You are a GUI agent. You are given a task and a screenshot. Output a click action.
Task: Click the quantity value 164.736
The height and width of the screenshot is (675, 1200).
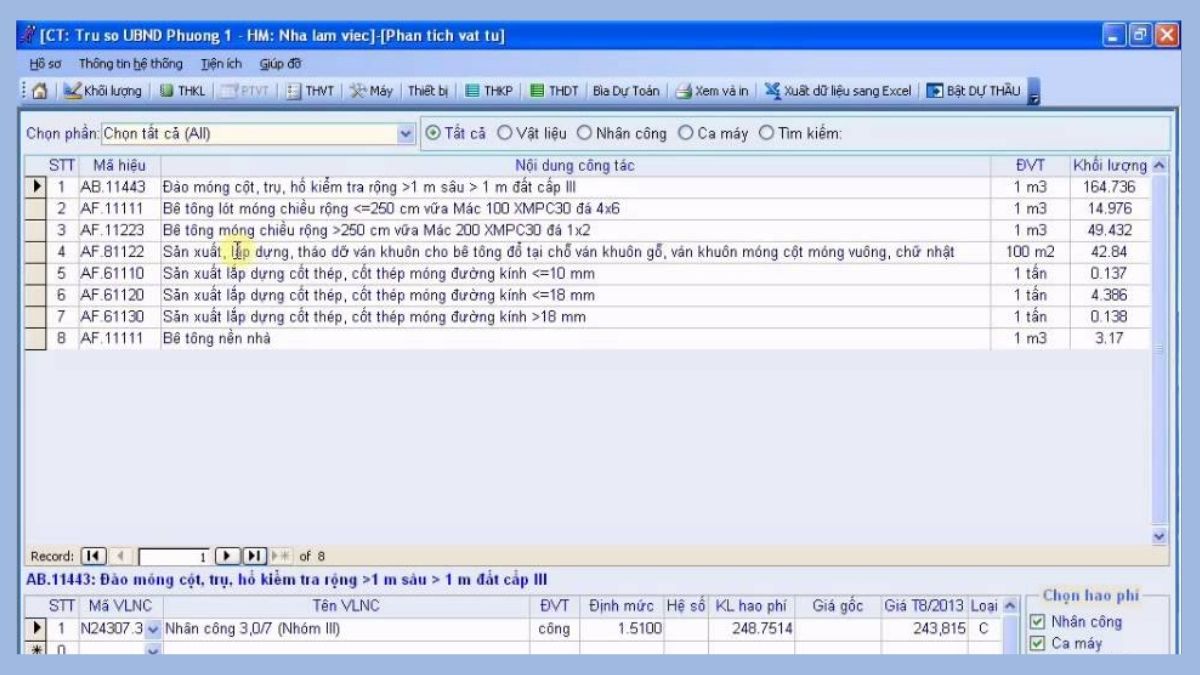[1109, 186]
